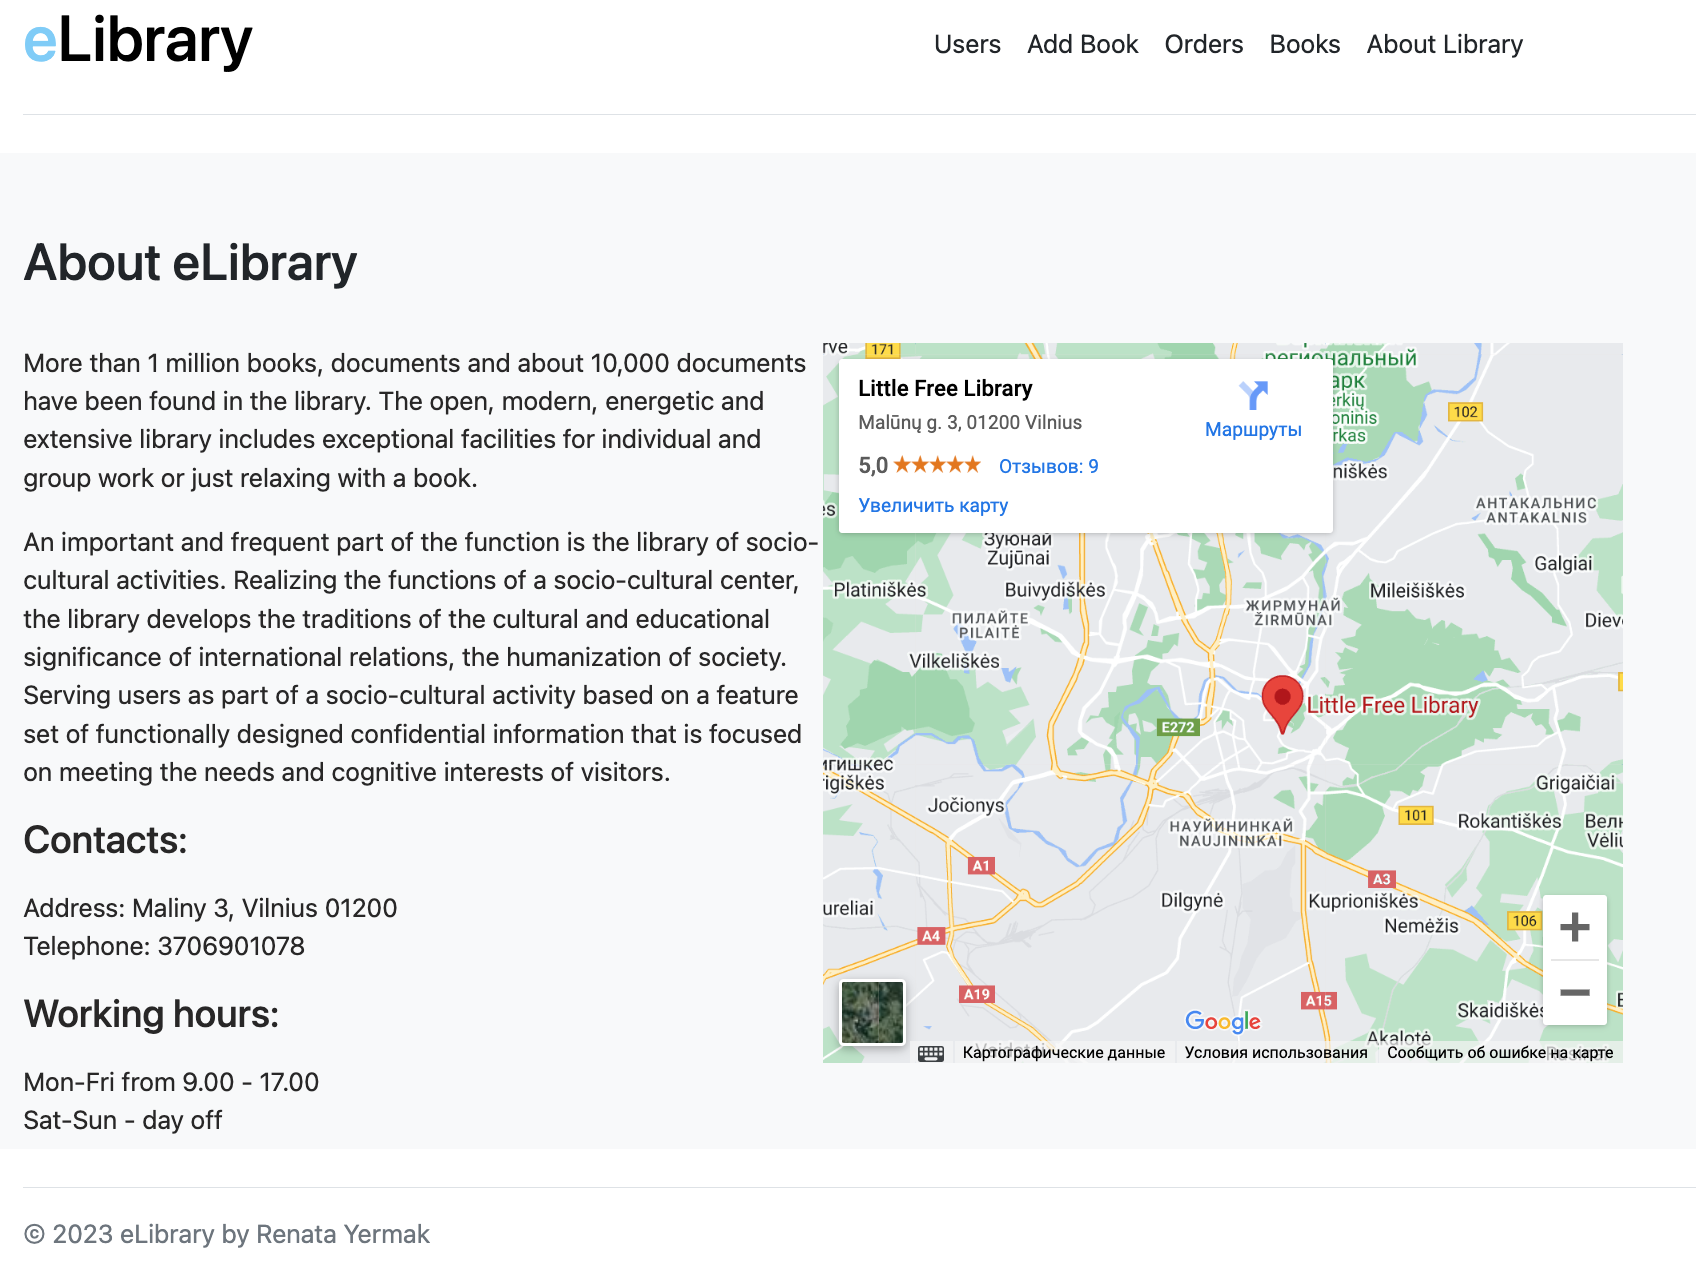Open the About Library page

click(1444, 44)
